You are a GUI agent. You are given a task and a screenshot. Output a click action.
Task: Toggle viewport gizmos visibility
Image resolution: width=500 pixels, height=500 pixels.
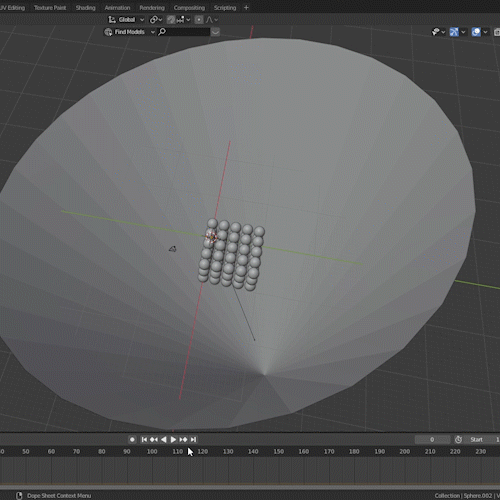coord(454,32)
